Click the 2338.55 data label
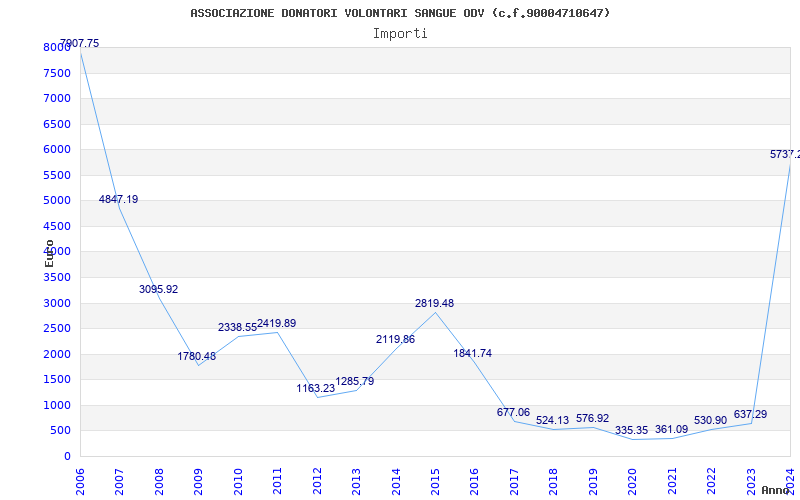 pos(237,328)
